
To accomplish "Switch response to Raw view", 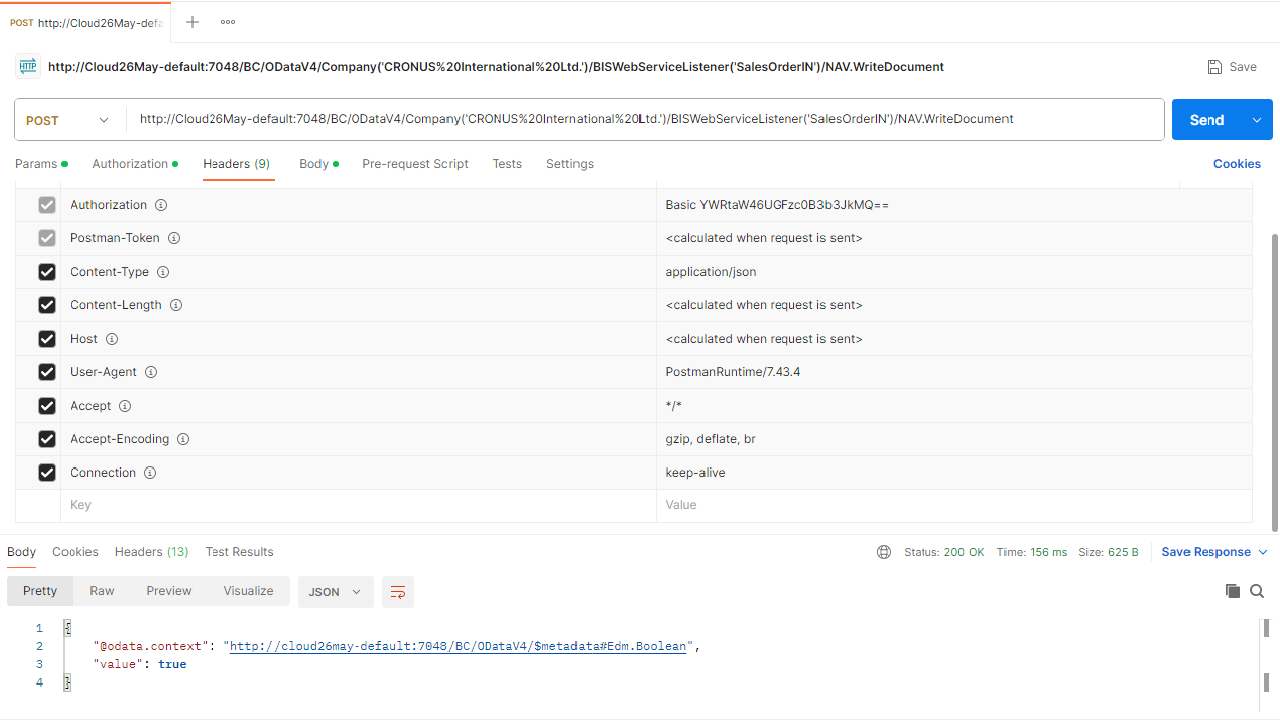I will tap(102, 591).
